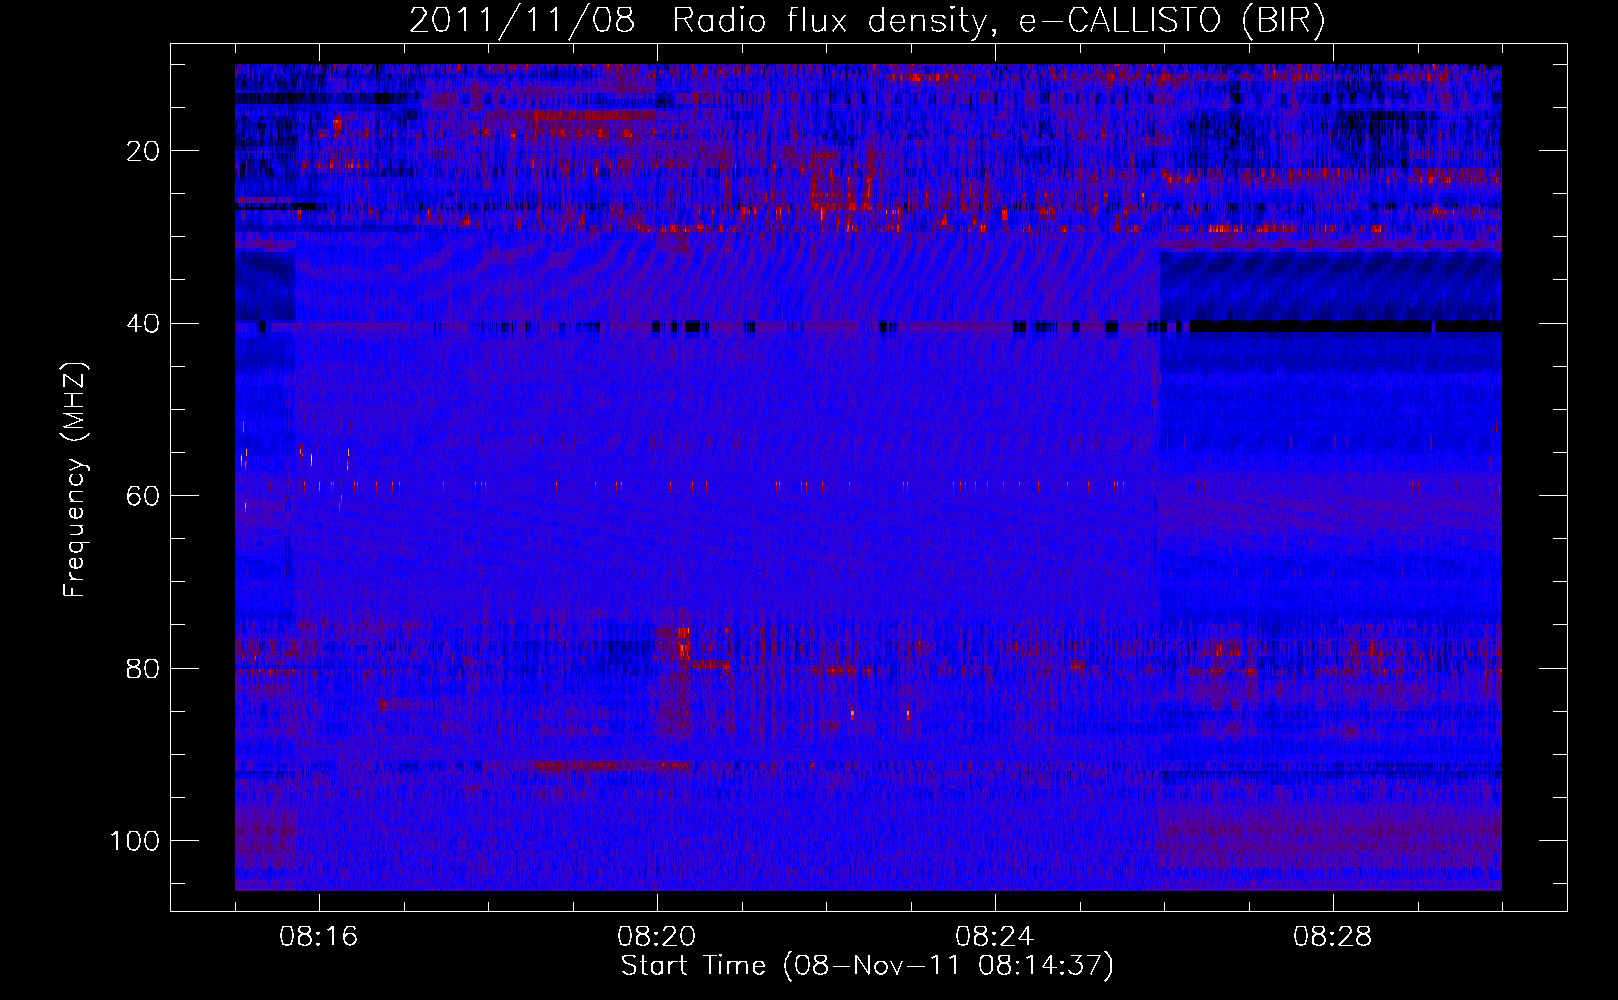Click the black dropout band at 40 MHz after 08:26
The height and width of the screenshot is (1000, 1618).
pyautogui.click(x=1345, y=326)
